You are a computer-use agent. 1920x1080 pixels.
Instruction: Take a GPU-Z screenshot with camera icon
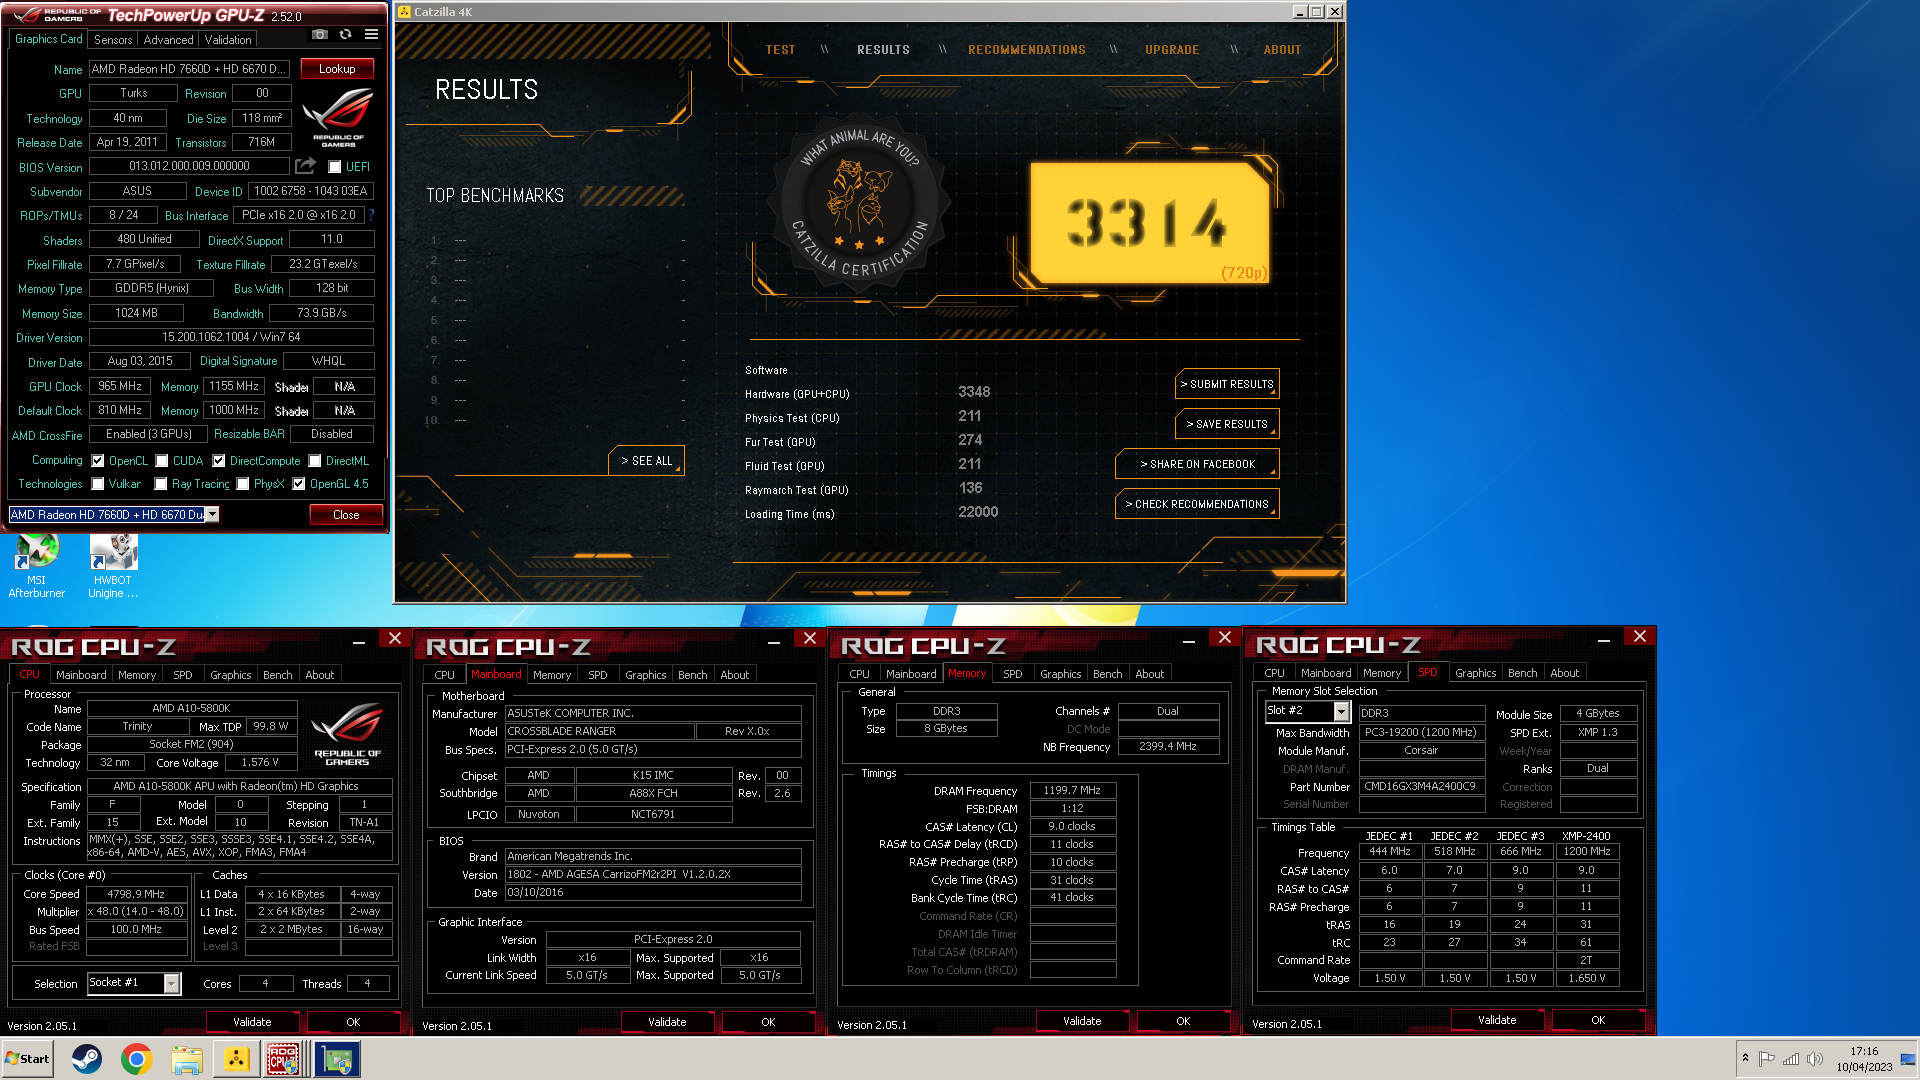coord(319,34)
